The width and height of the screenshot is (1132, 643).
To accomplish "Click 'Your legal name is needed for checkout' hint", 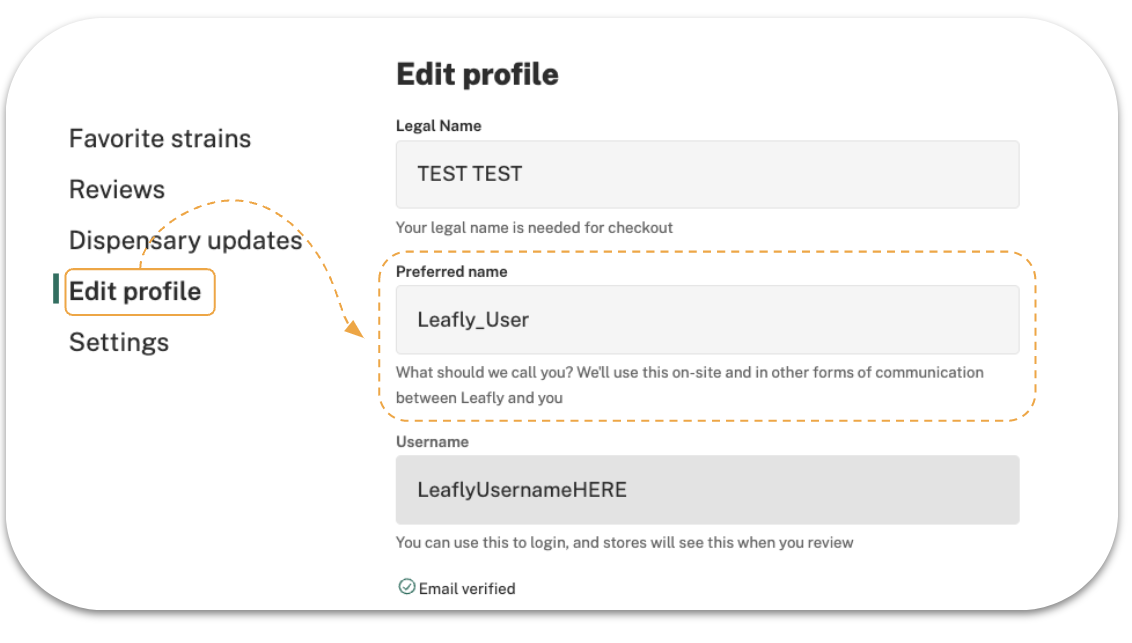I will click(534, 228).
